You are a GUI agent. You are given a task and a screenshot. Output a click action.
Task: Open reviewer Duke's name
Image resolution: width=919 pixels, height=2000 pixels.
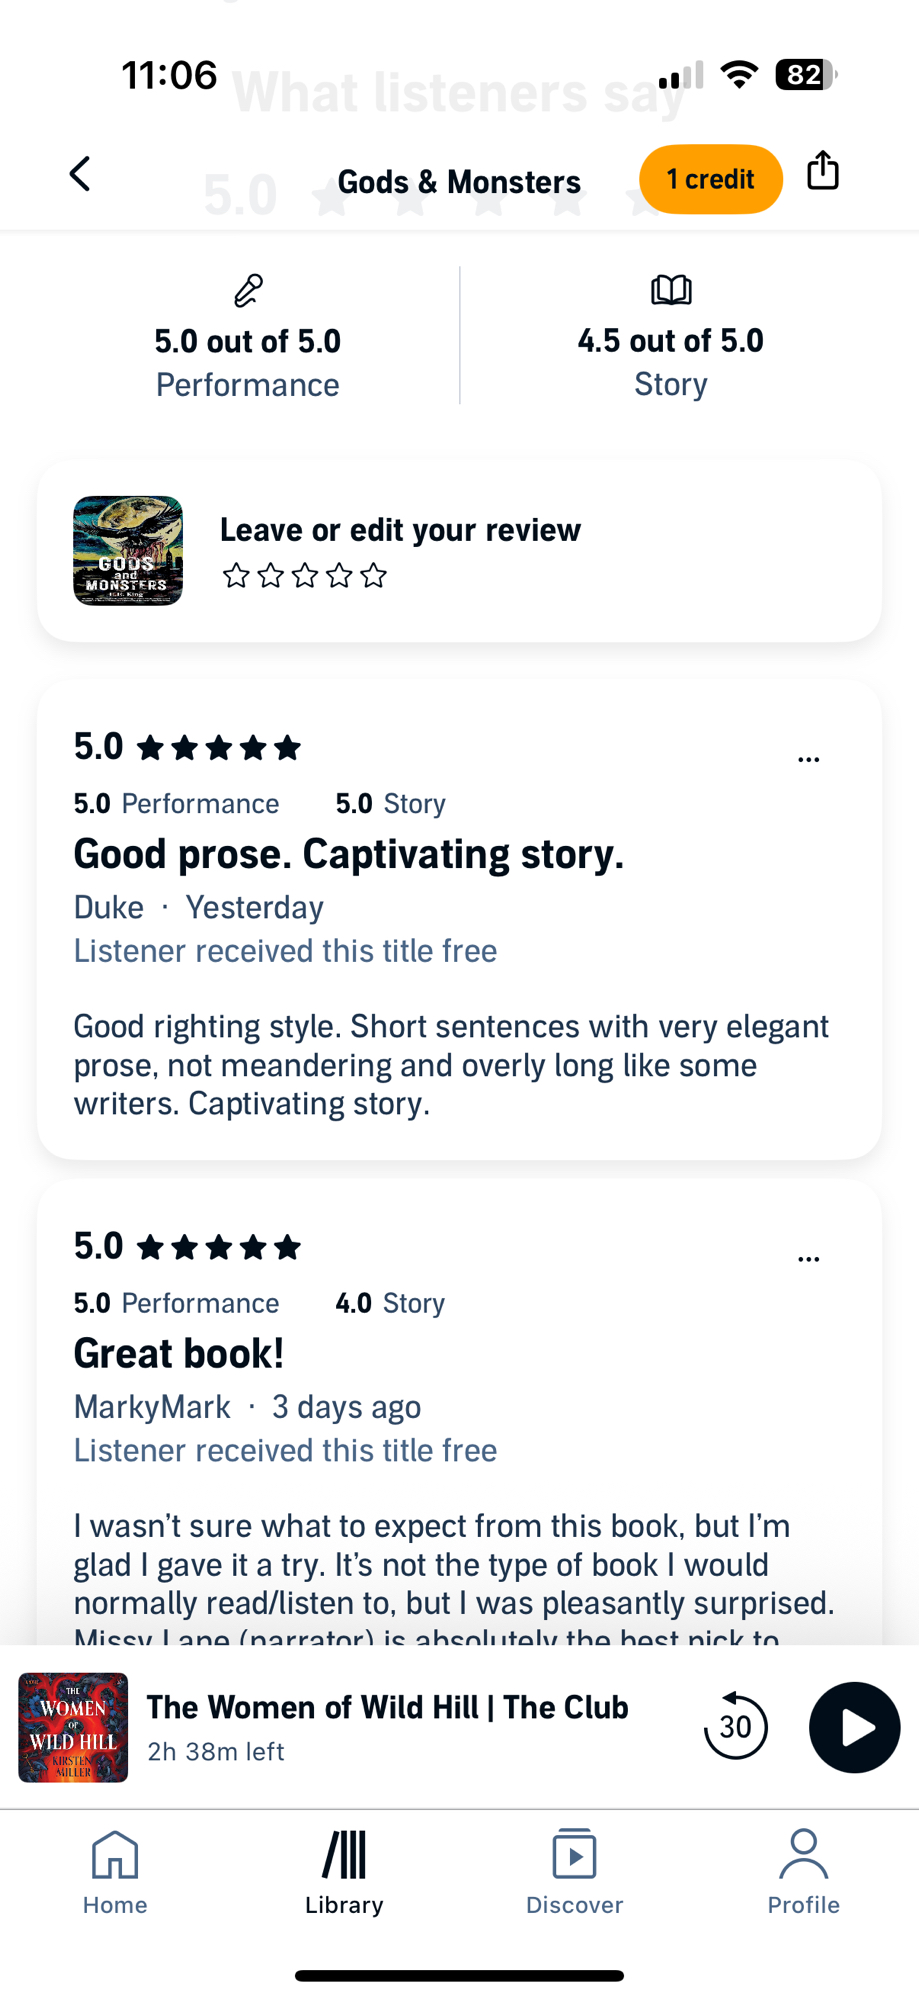pyautogui.click(x=109, y=907)
